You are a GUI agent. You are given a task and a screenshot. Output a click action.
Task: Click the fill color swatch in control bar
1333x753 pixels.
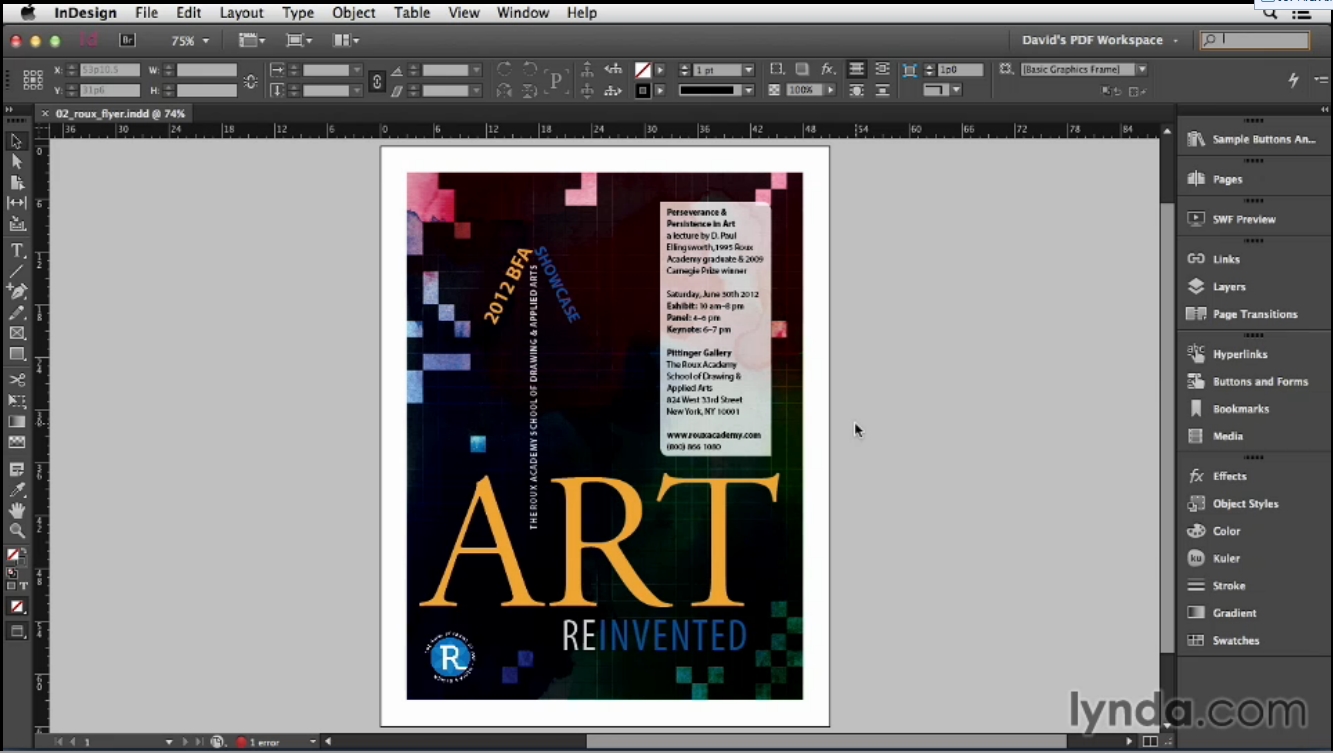point(643,70)
